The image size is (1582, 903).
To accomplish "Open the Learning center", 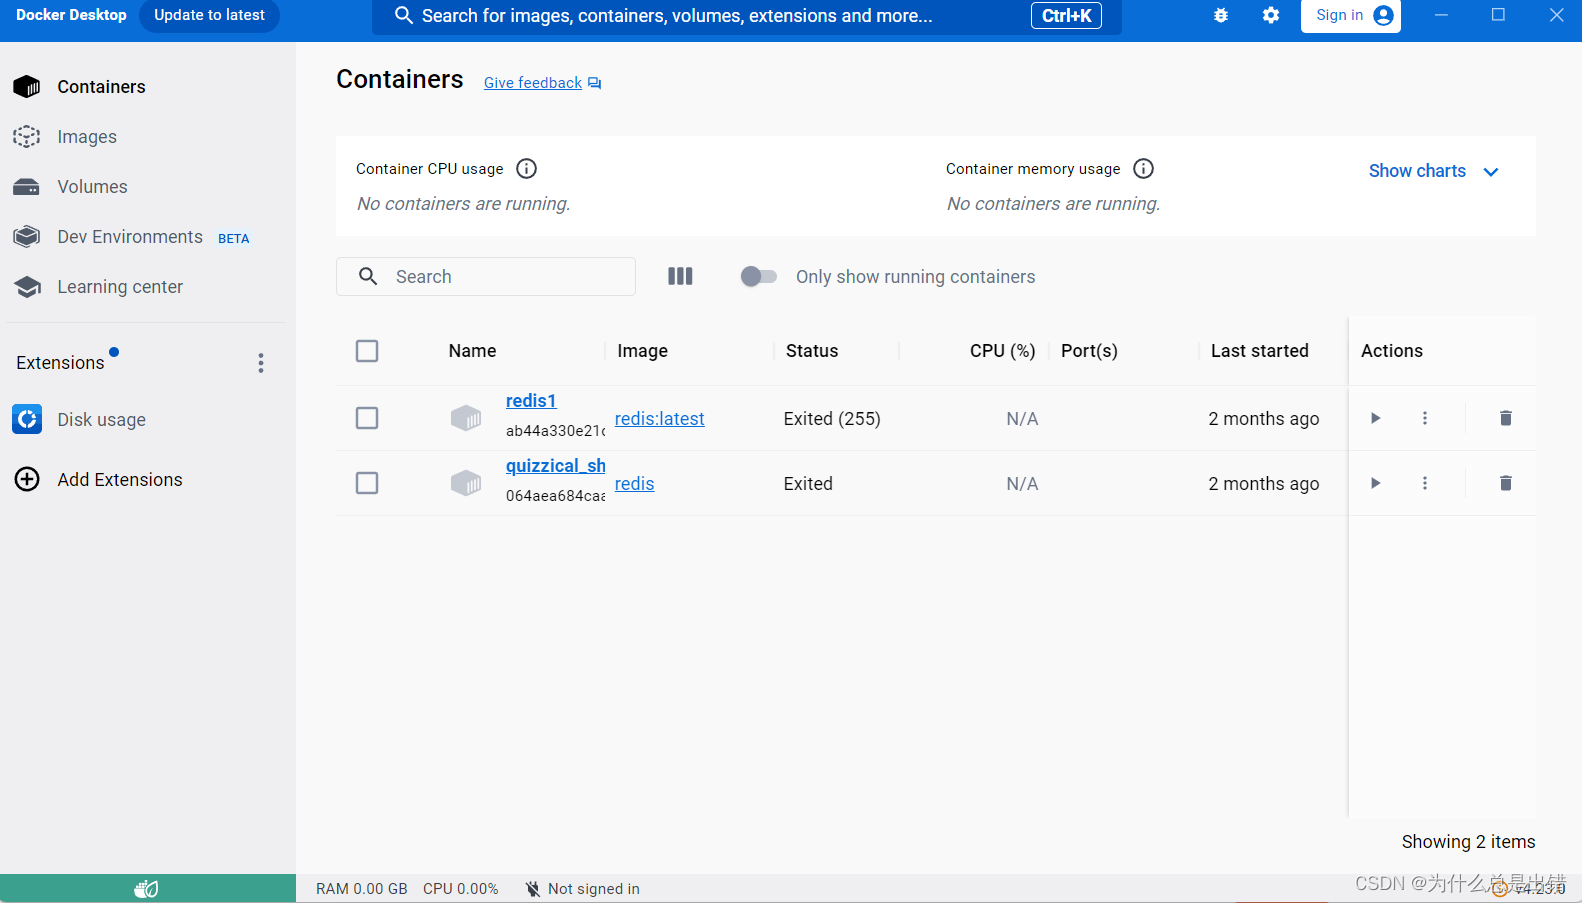I will click(120, 287).
